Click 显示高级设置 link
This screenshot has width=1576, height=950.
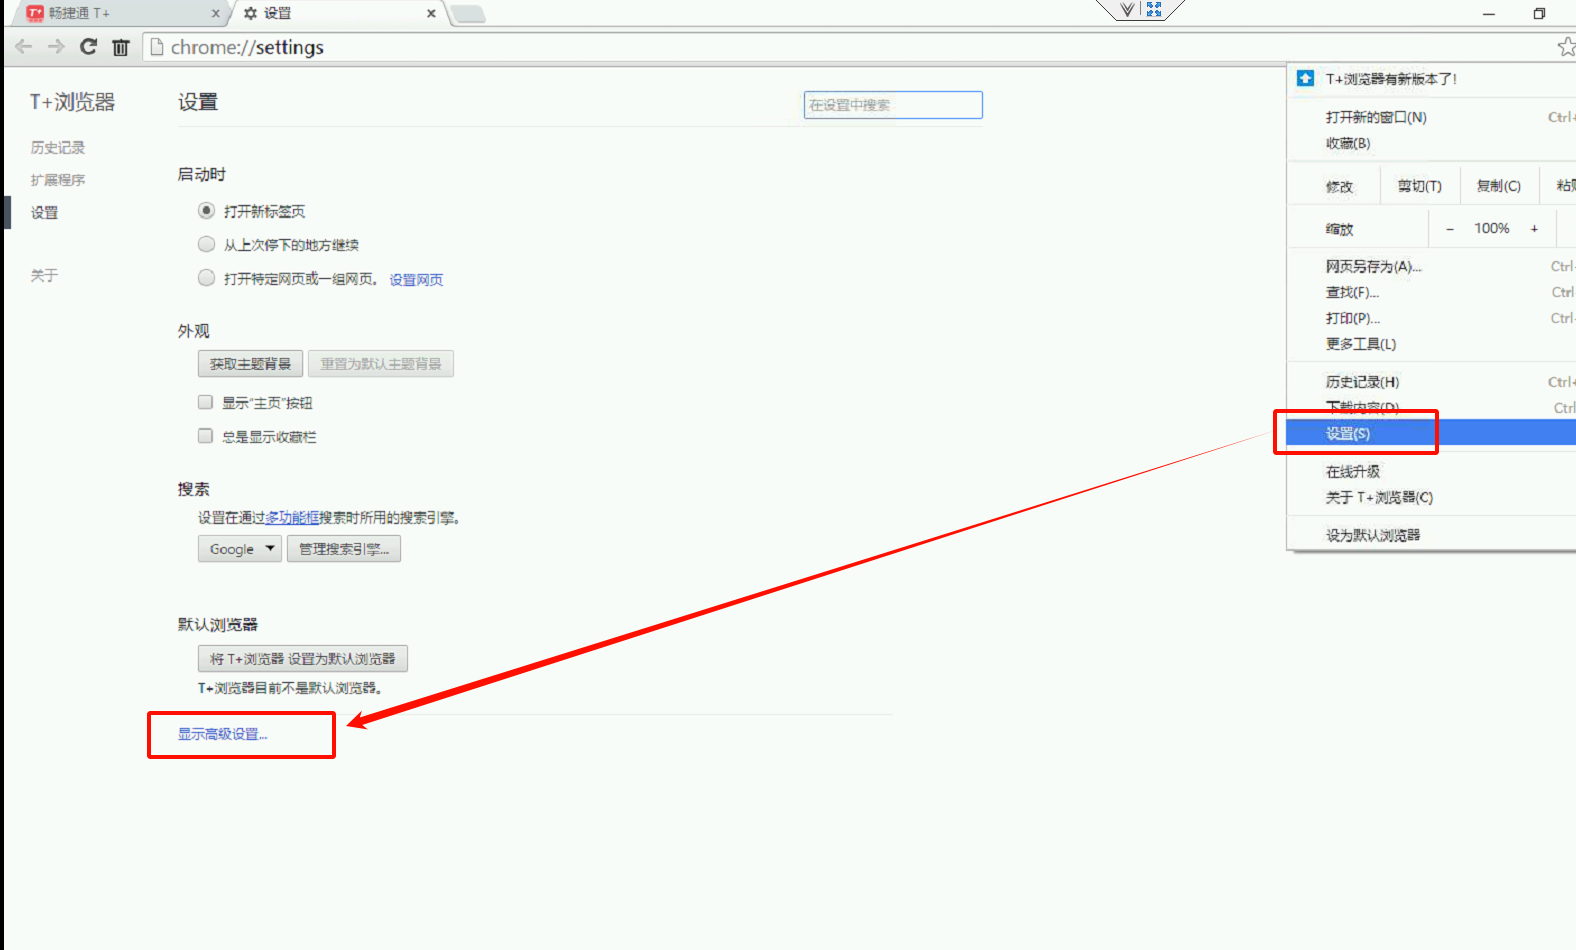(x=223, y=734)
